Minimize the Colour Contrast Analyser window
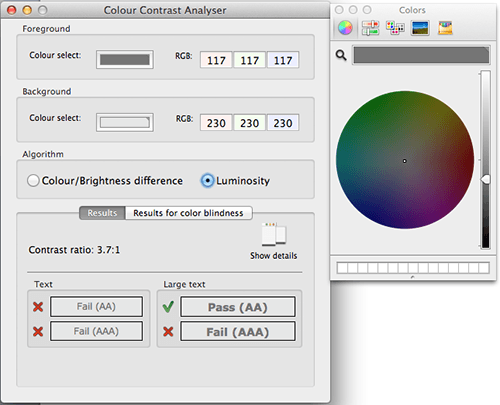 27,10
